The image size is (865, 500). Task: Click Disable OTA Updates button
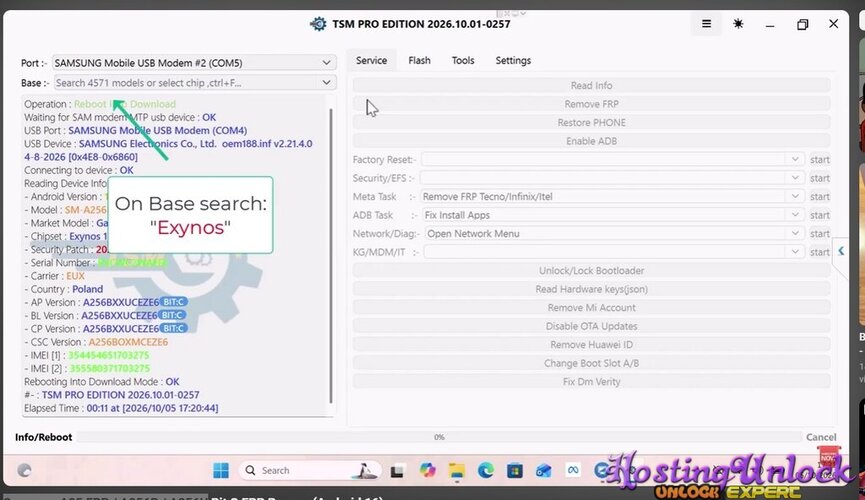[x=591, y=326]
